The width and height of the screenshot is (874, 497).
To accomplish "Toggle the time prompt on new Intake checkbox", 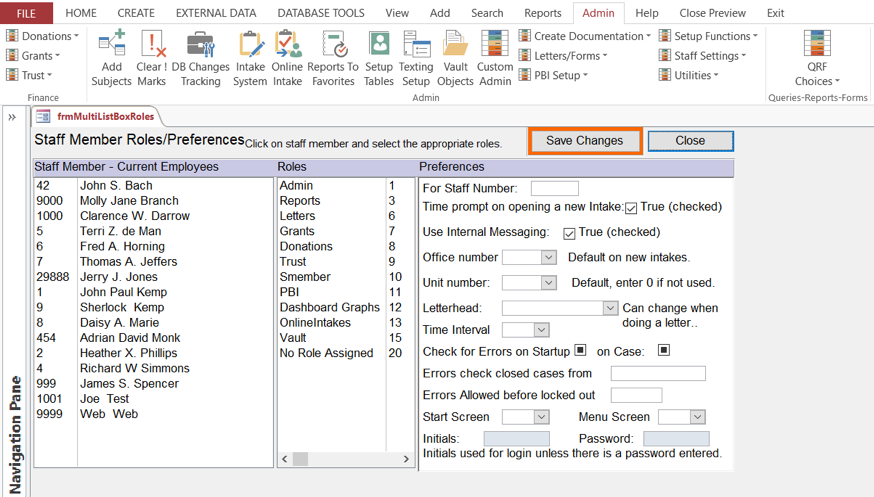I will pos(631,208).
